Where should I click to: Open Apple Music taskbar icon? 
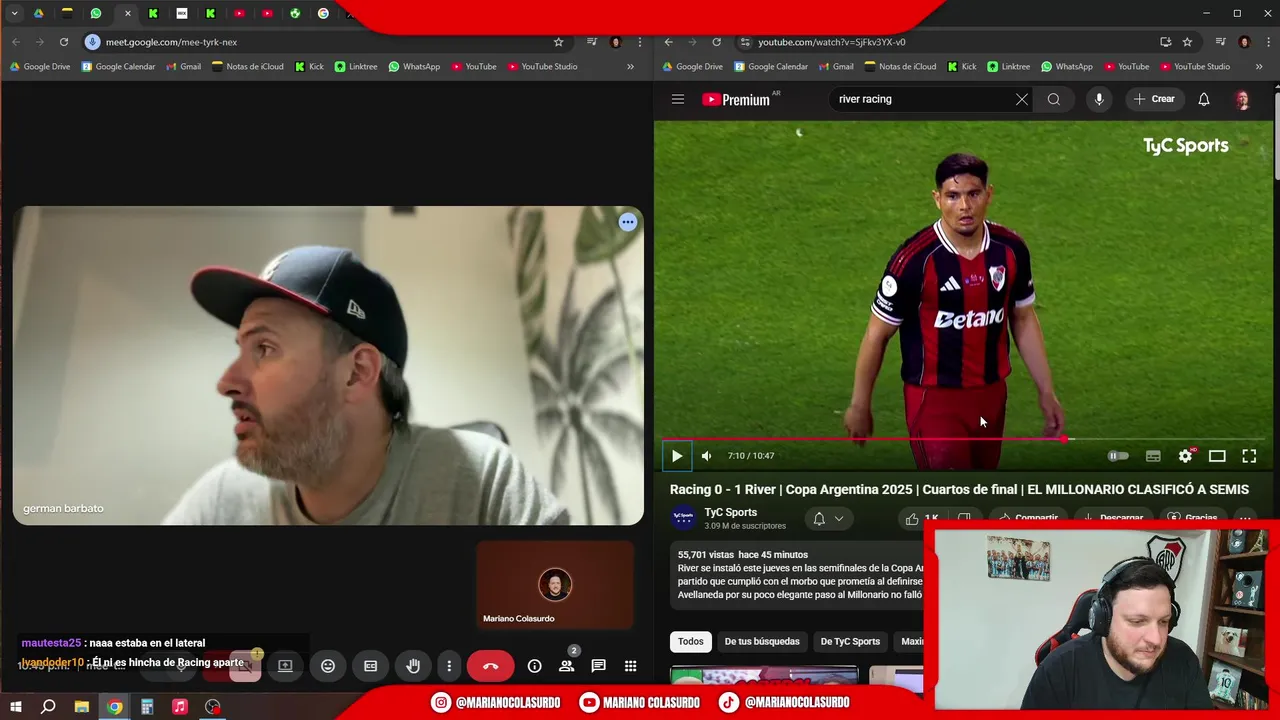(180, 706)
